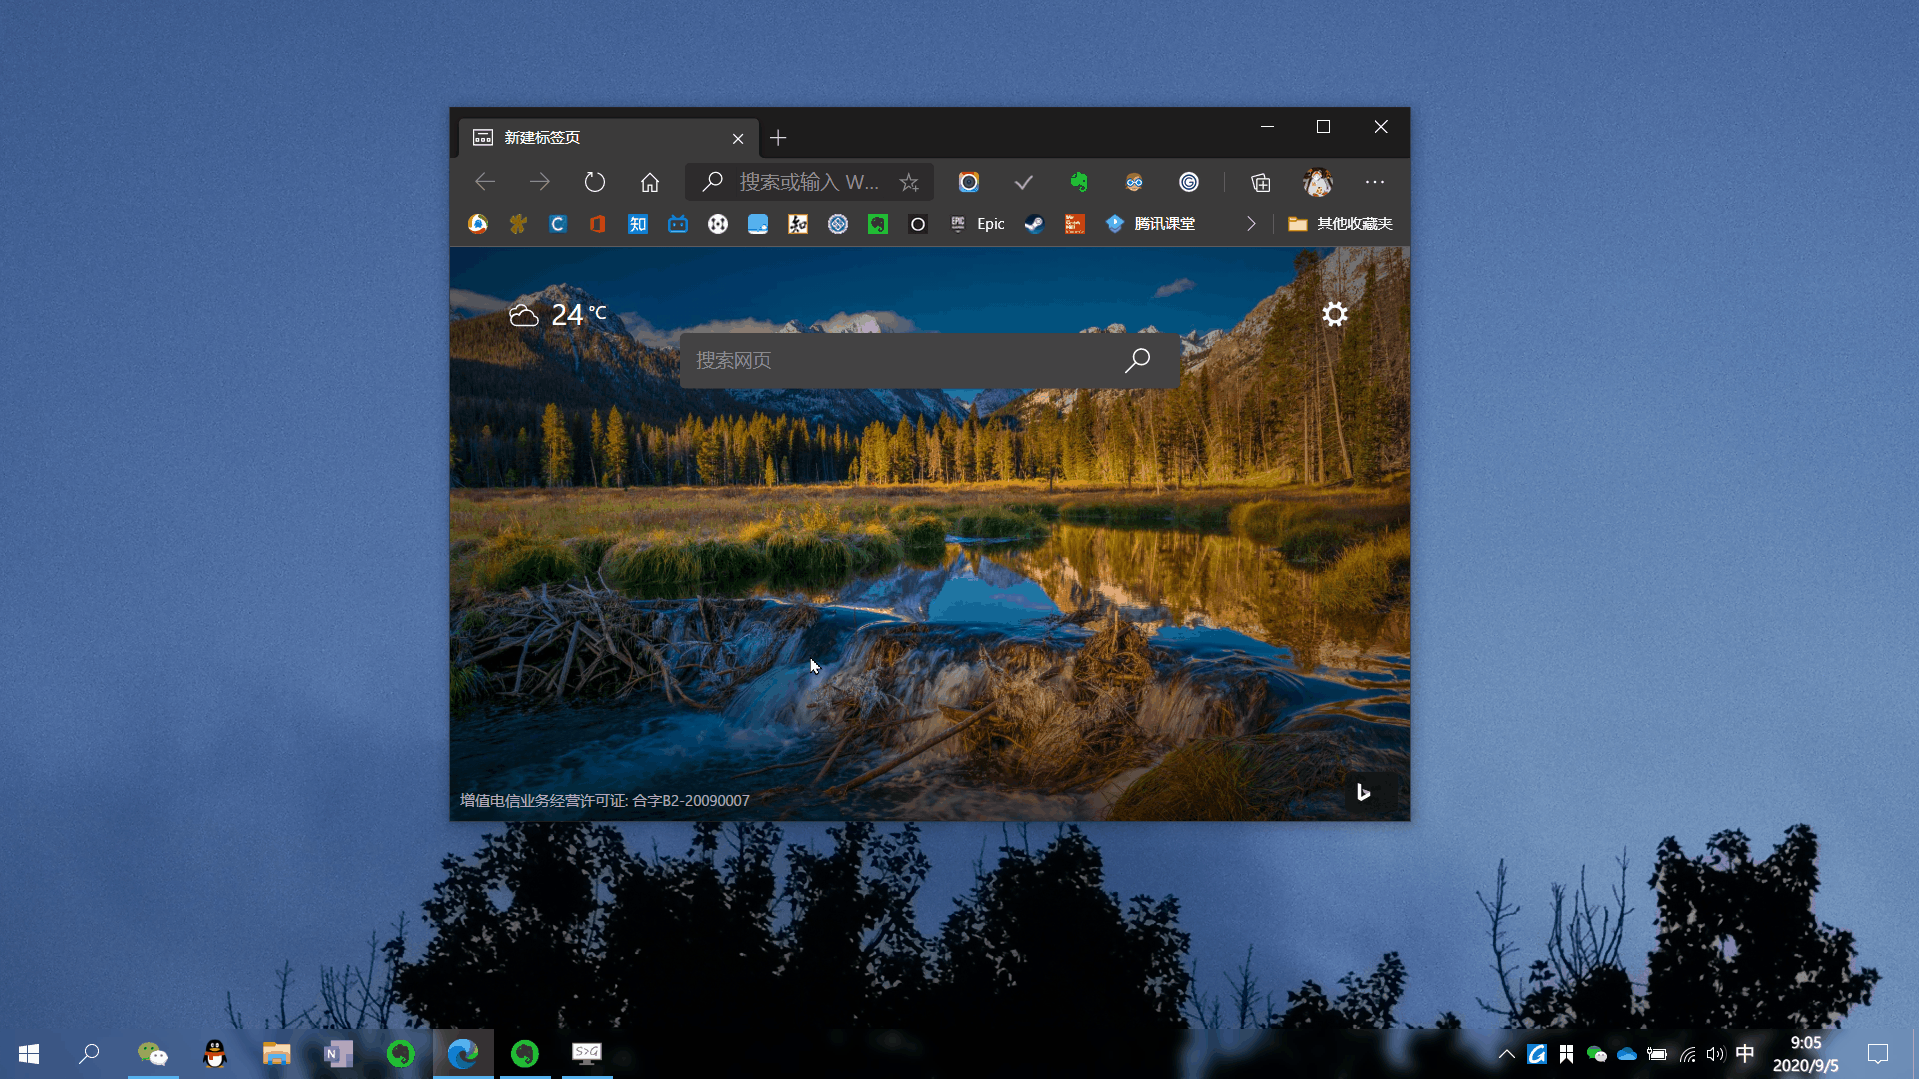Click the address bar 搜索或输入 field
The image size is (1919, 1079).
[810, 182]
